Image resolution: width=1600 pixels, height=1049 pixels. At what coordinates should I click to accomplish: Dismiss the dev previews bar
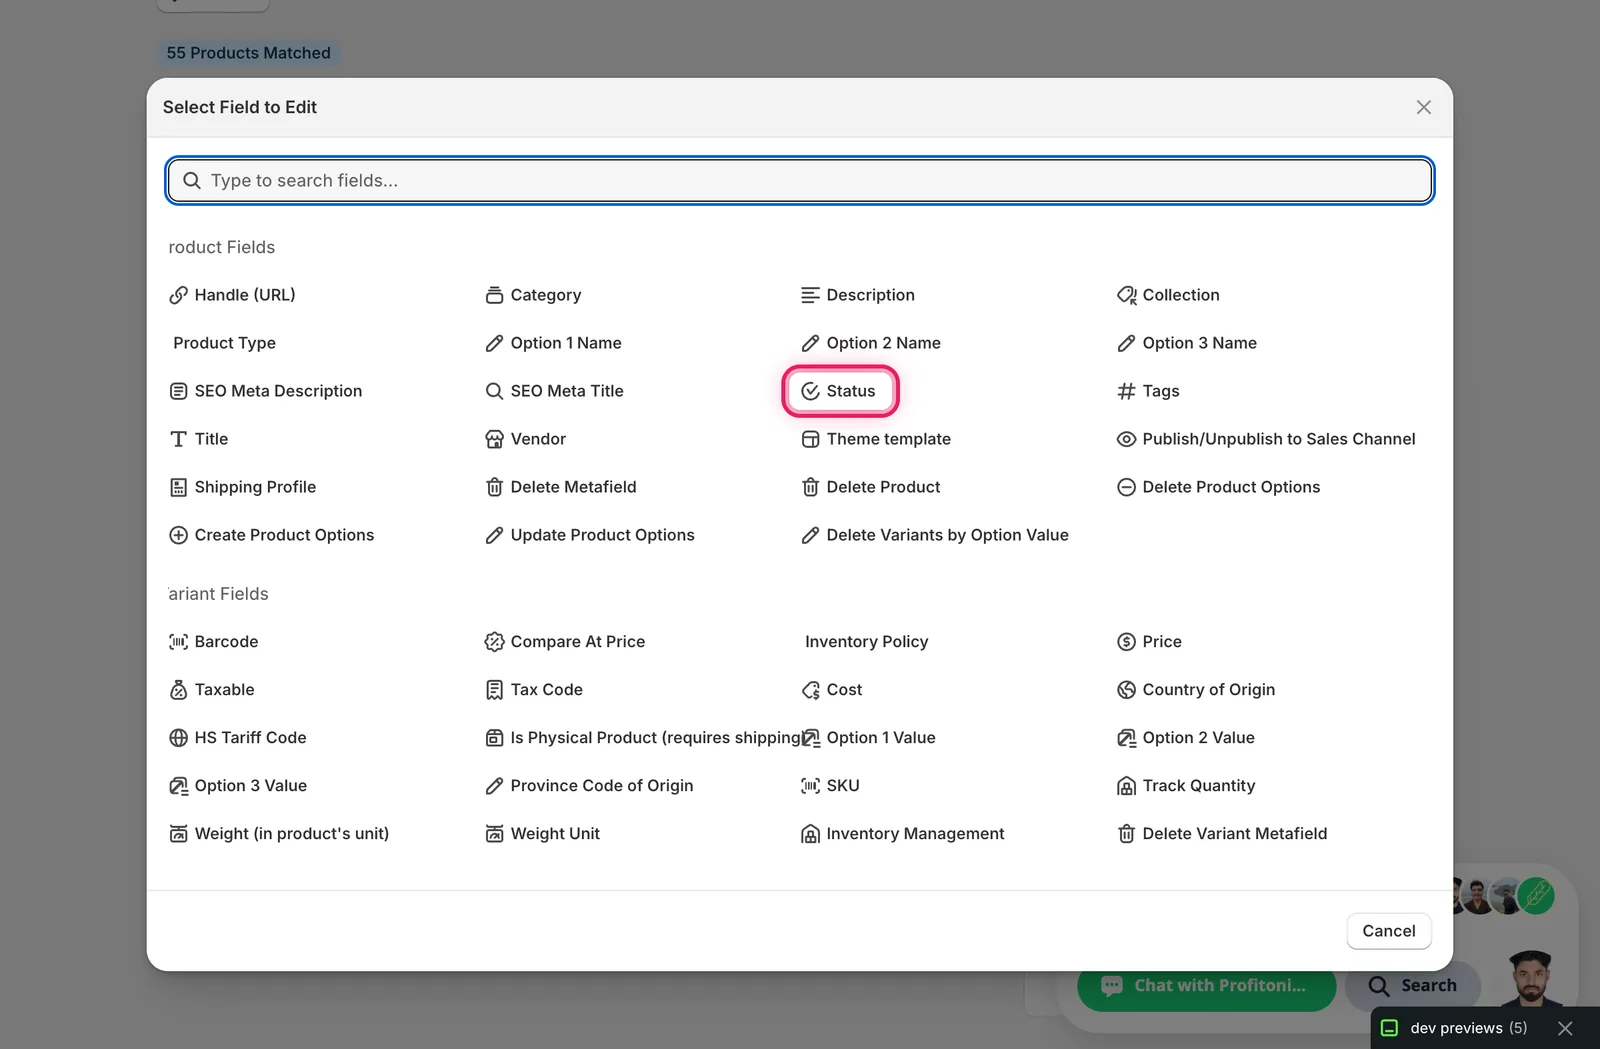click(1566, 1028)
